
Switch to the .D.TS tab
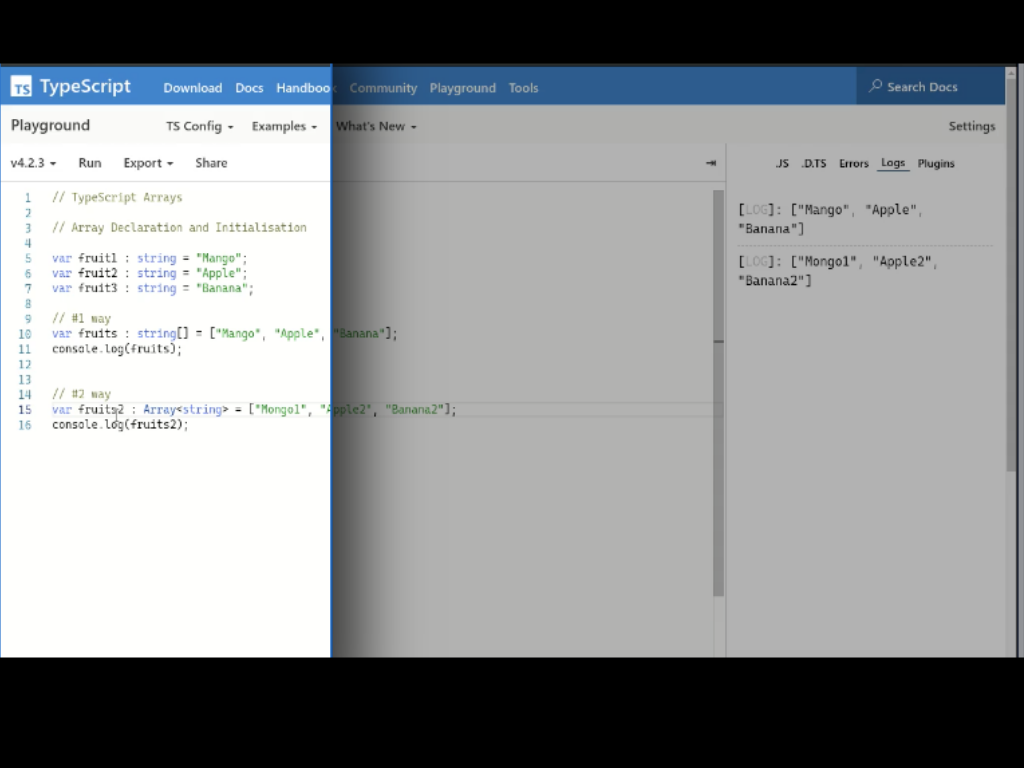coord(814,163)
